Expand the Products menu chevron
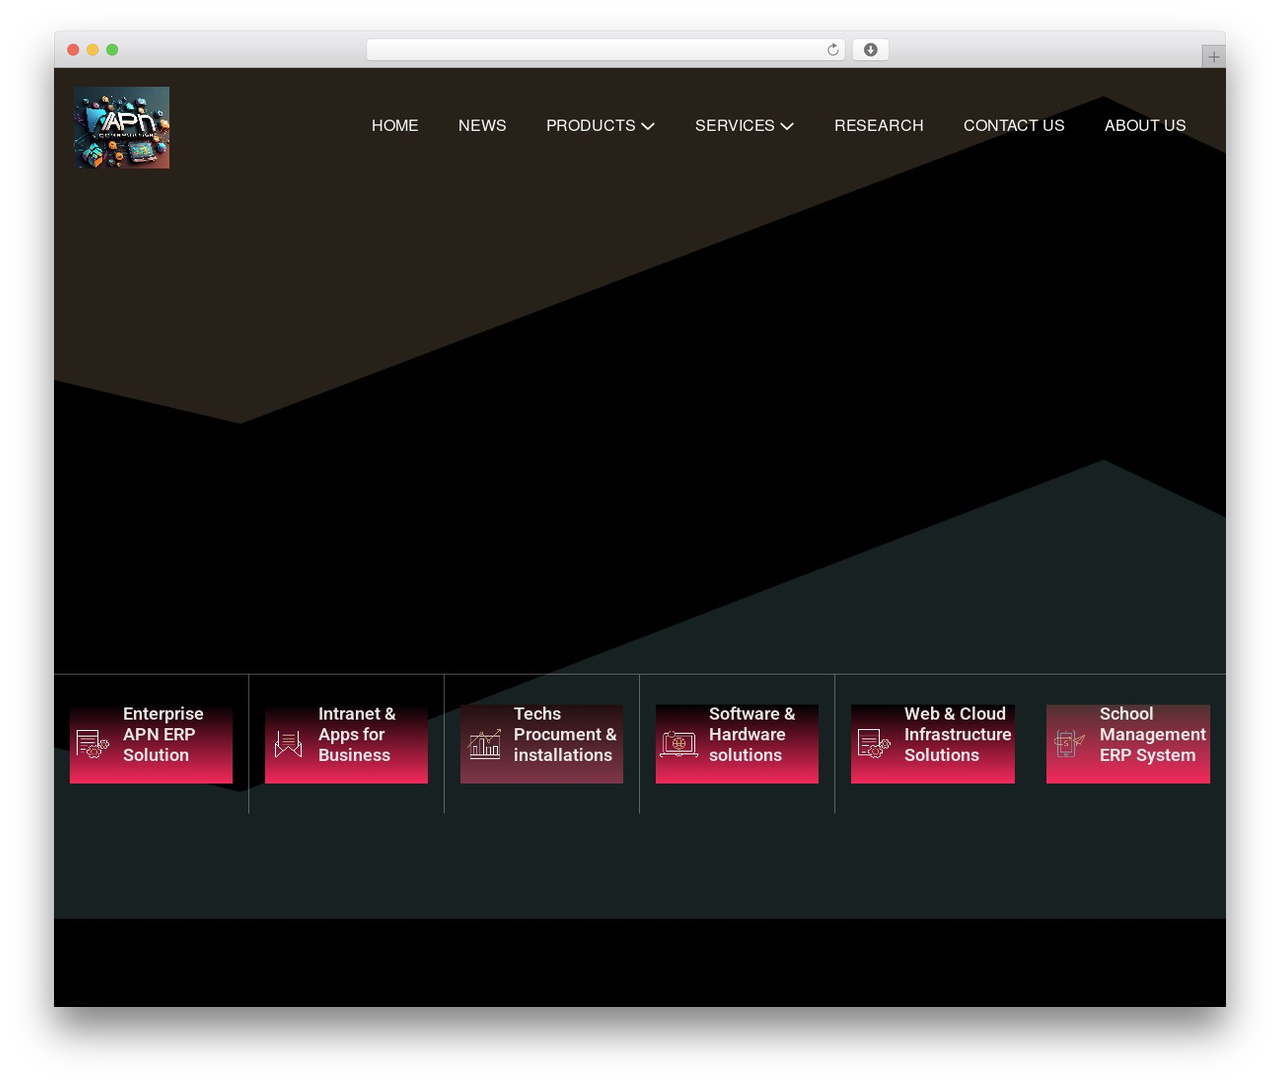 click(648, 126)
